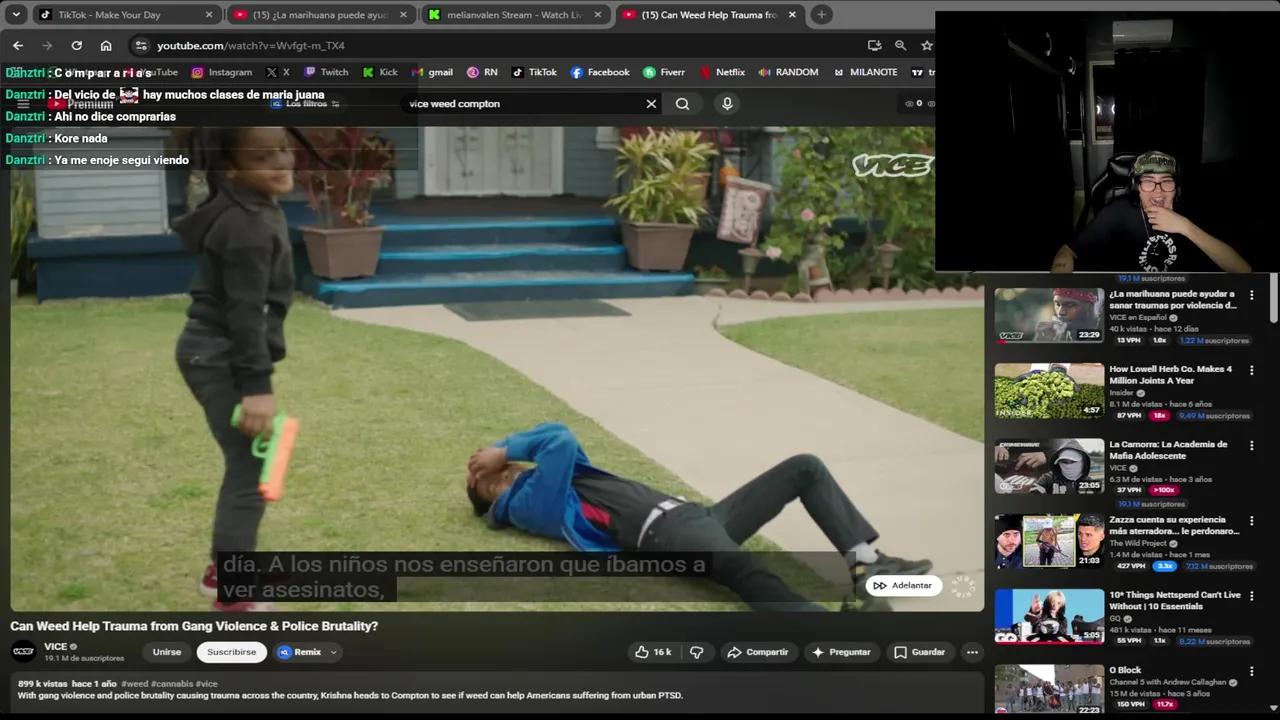Click the #weed hashtag link
This screenshot has height=720, width=1280.
(134, 684)
